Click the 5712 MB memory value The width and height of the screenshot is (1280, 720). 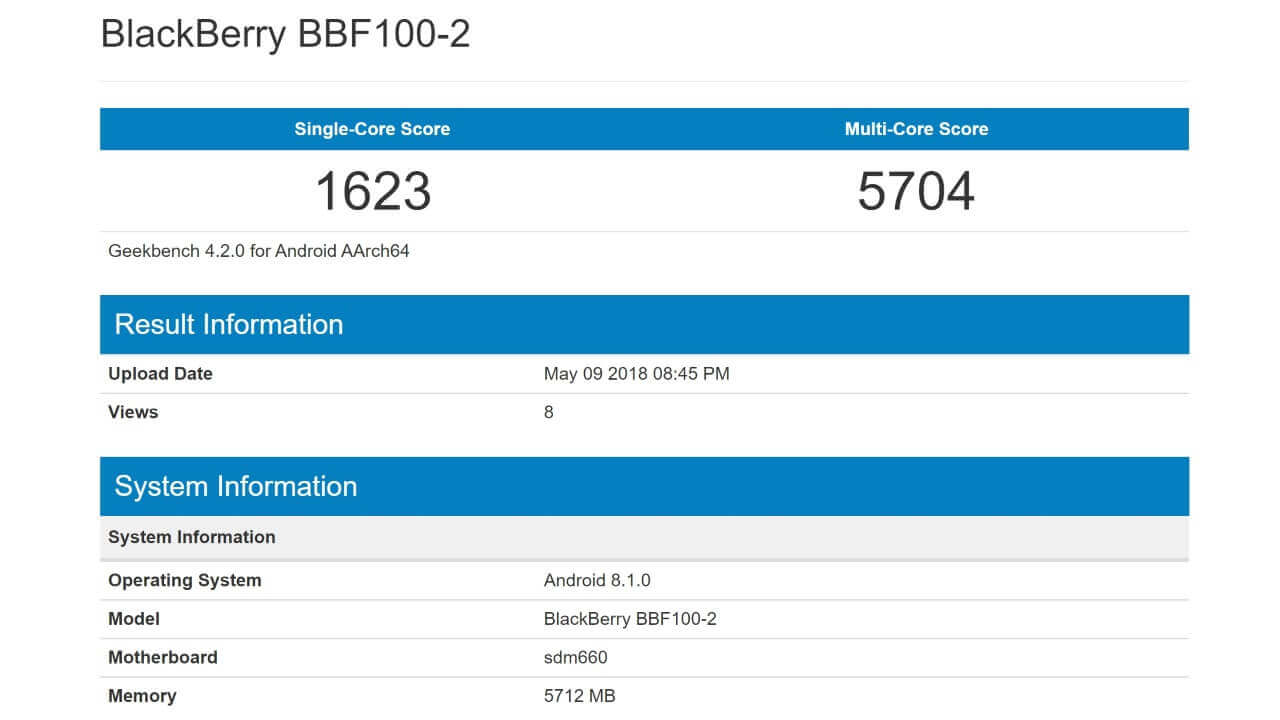(579, 696)
